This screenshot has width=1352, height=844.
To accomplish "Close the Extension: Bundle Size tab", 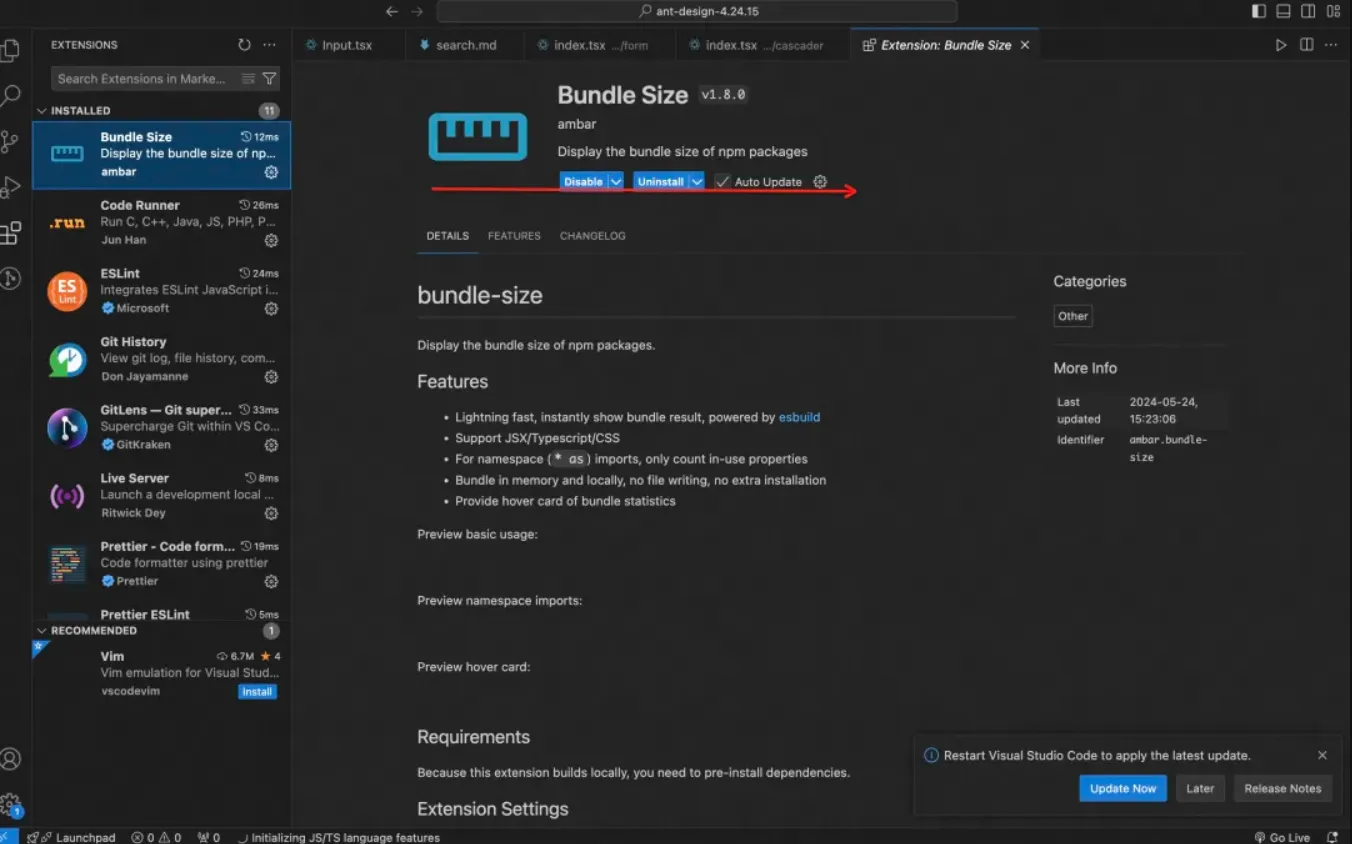I will [x=1025, y=45].
